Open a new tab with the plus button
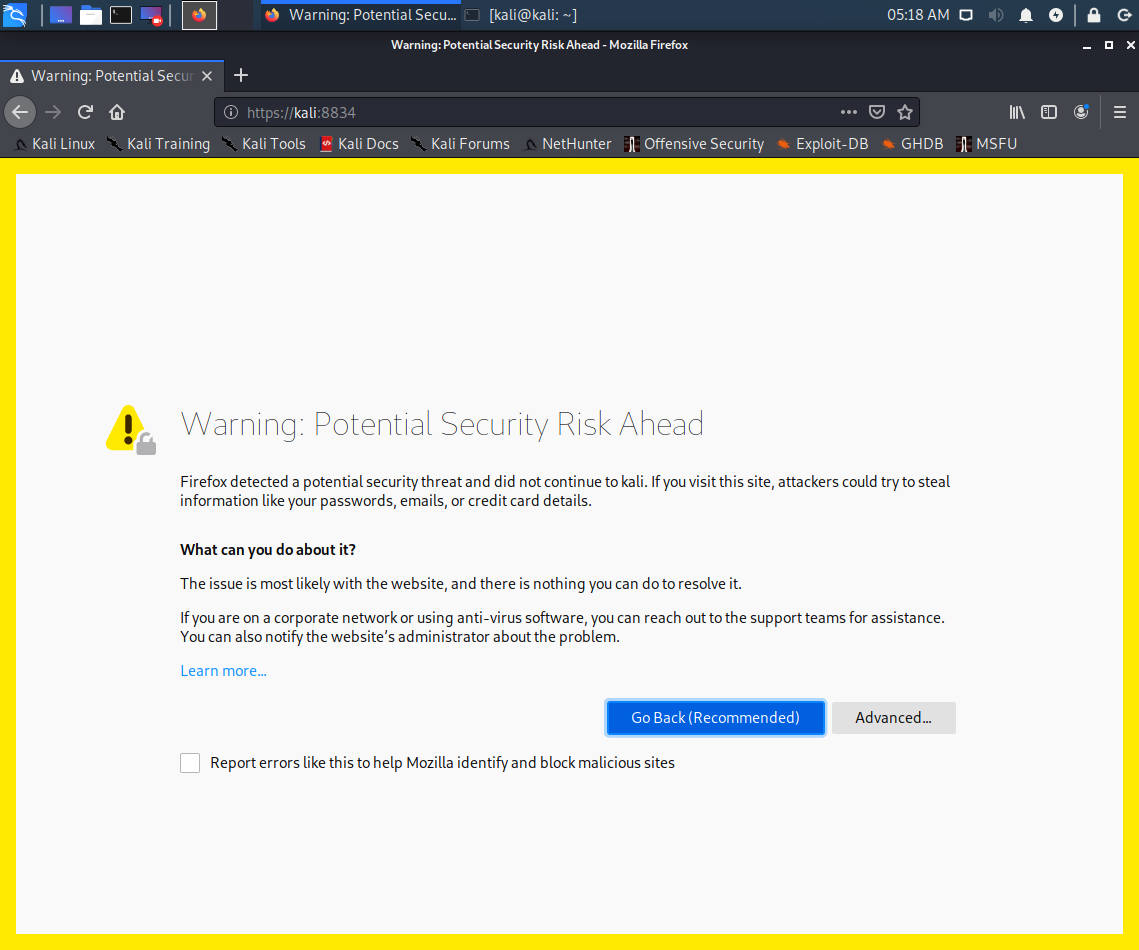The image size is (1139, 950). (x=241, y=75)
